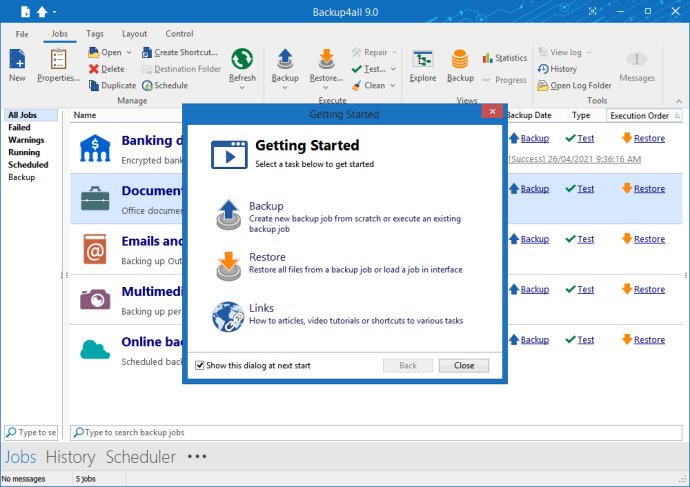Expand the ribbon Backup dropdown arrow

(285, 88)
